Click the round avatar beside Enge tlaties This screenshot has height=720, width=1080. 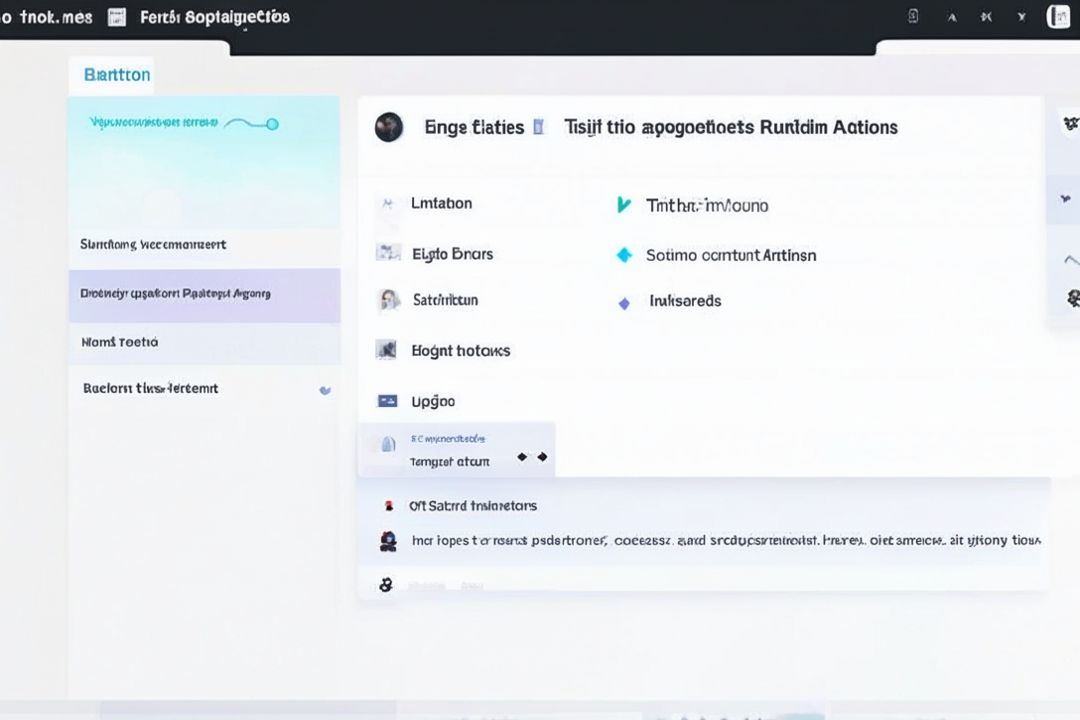coord(389,127)
